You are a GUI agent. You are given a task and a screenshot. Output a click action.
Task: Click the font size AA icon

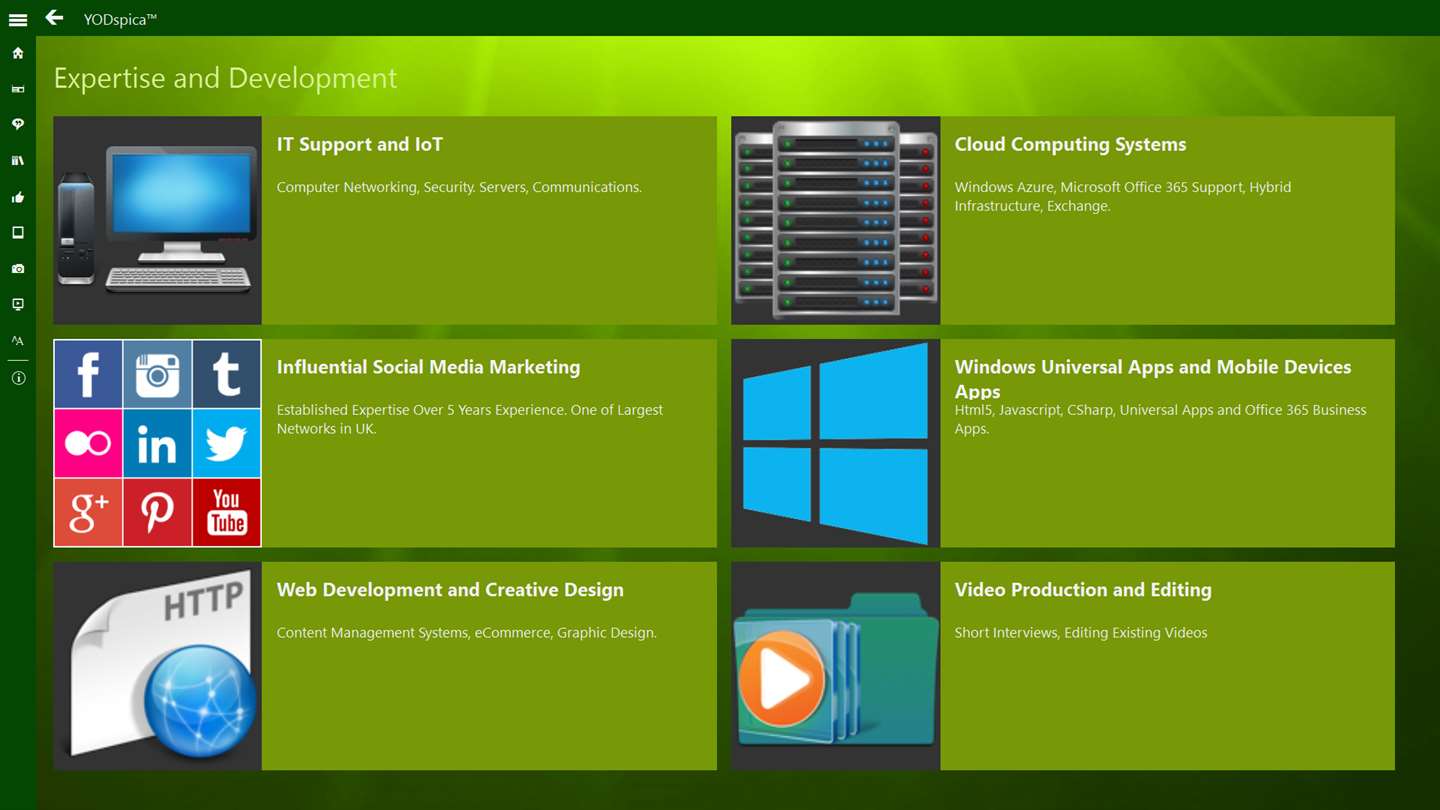pos(18,340)
